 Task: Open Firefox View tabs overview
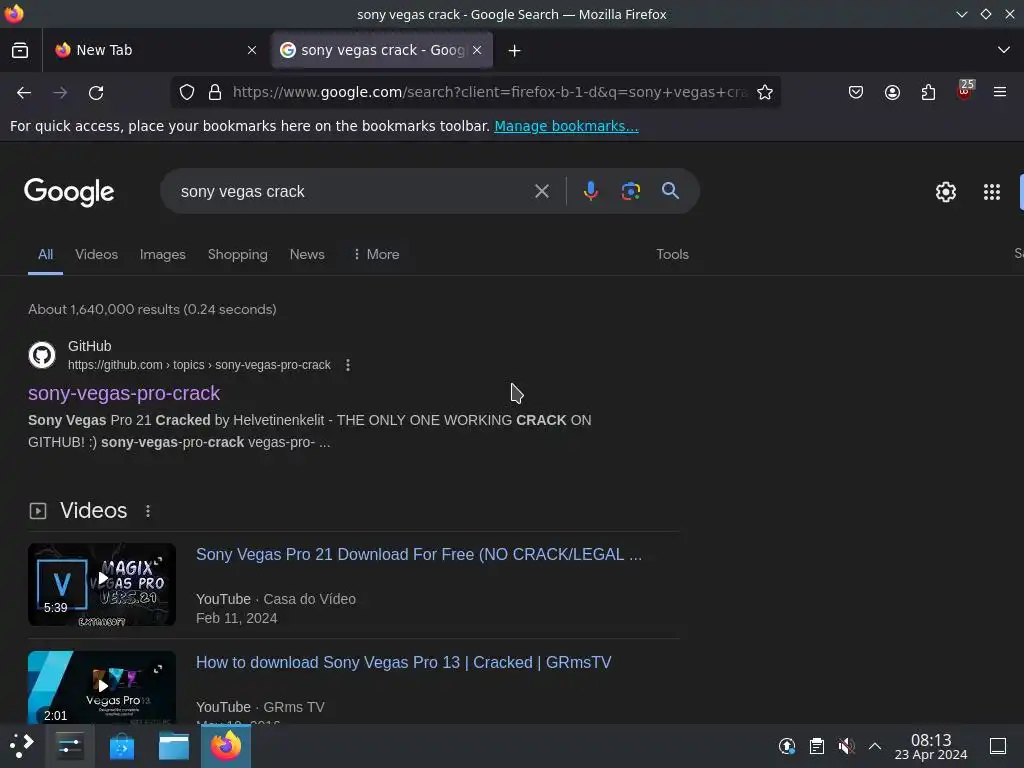click(x=20, y=50)
